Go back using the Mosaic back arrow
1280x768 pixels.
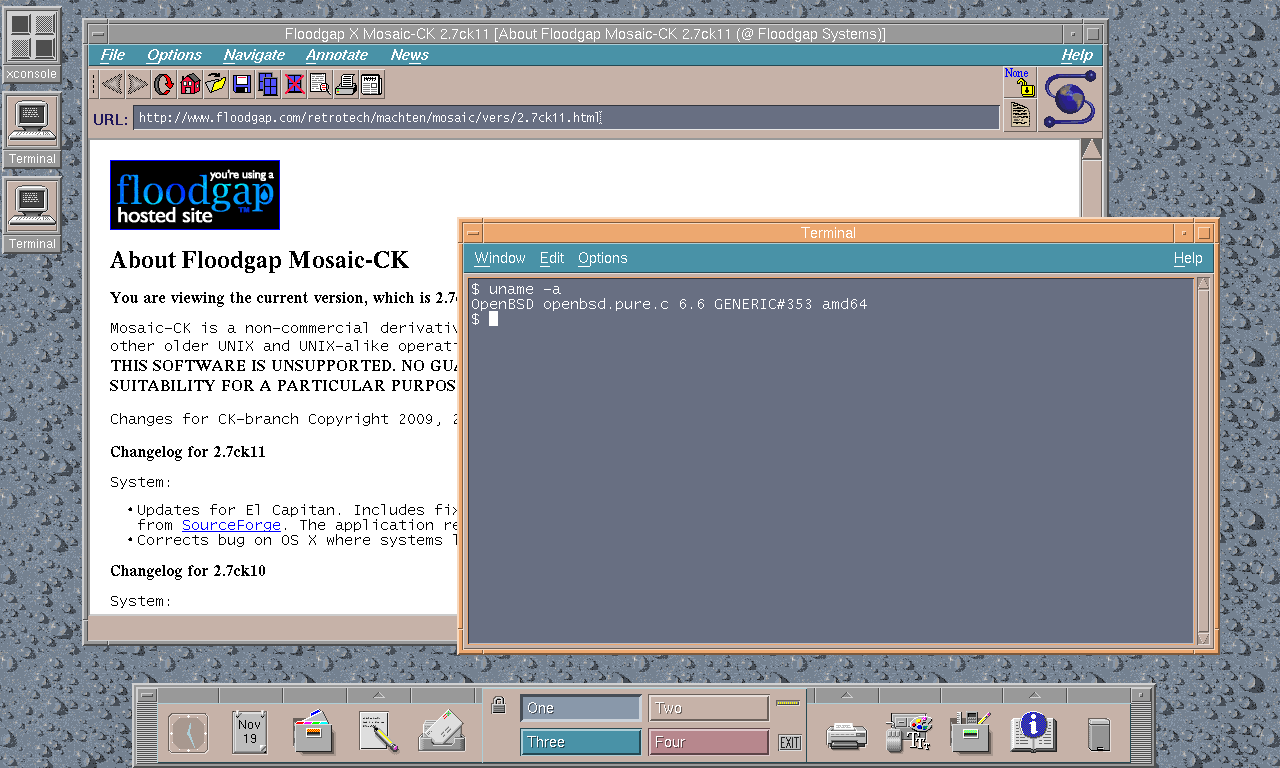point(112,85)
